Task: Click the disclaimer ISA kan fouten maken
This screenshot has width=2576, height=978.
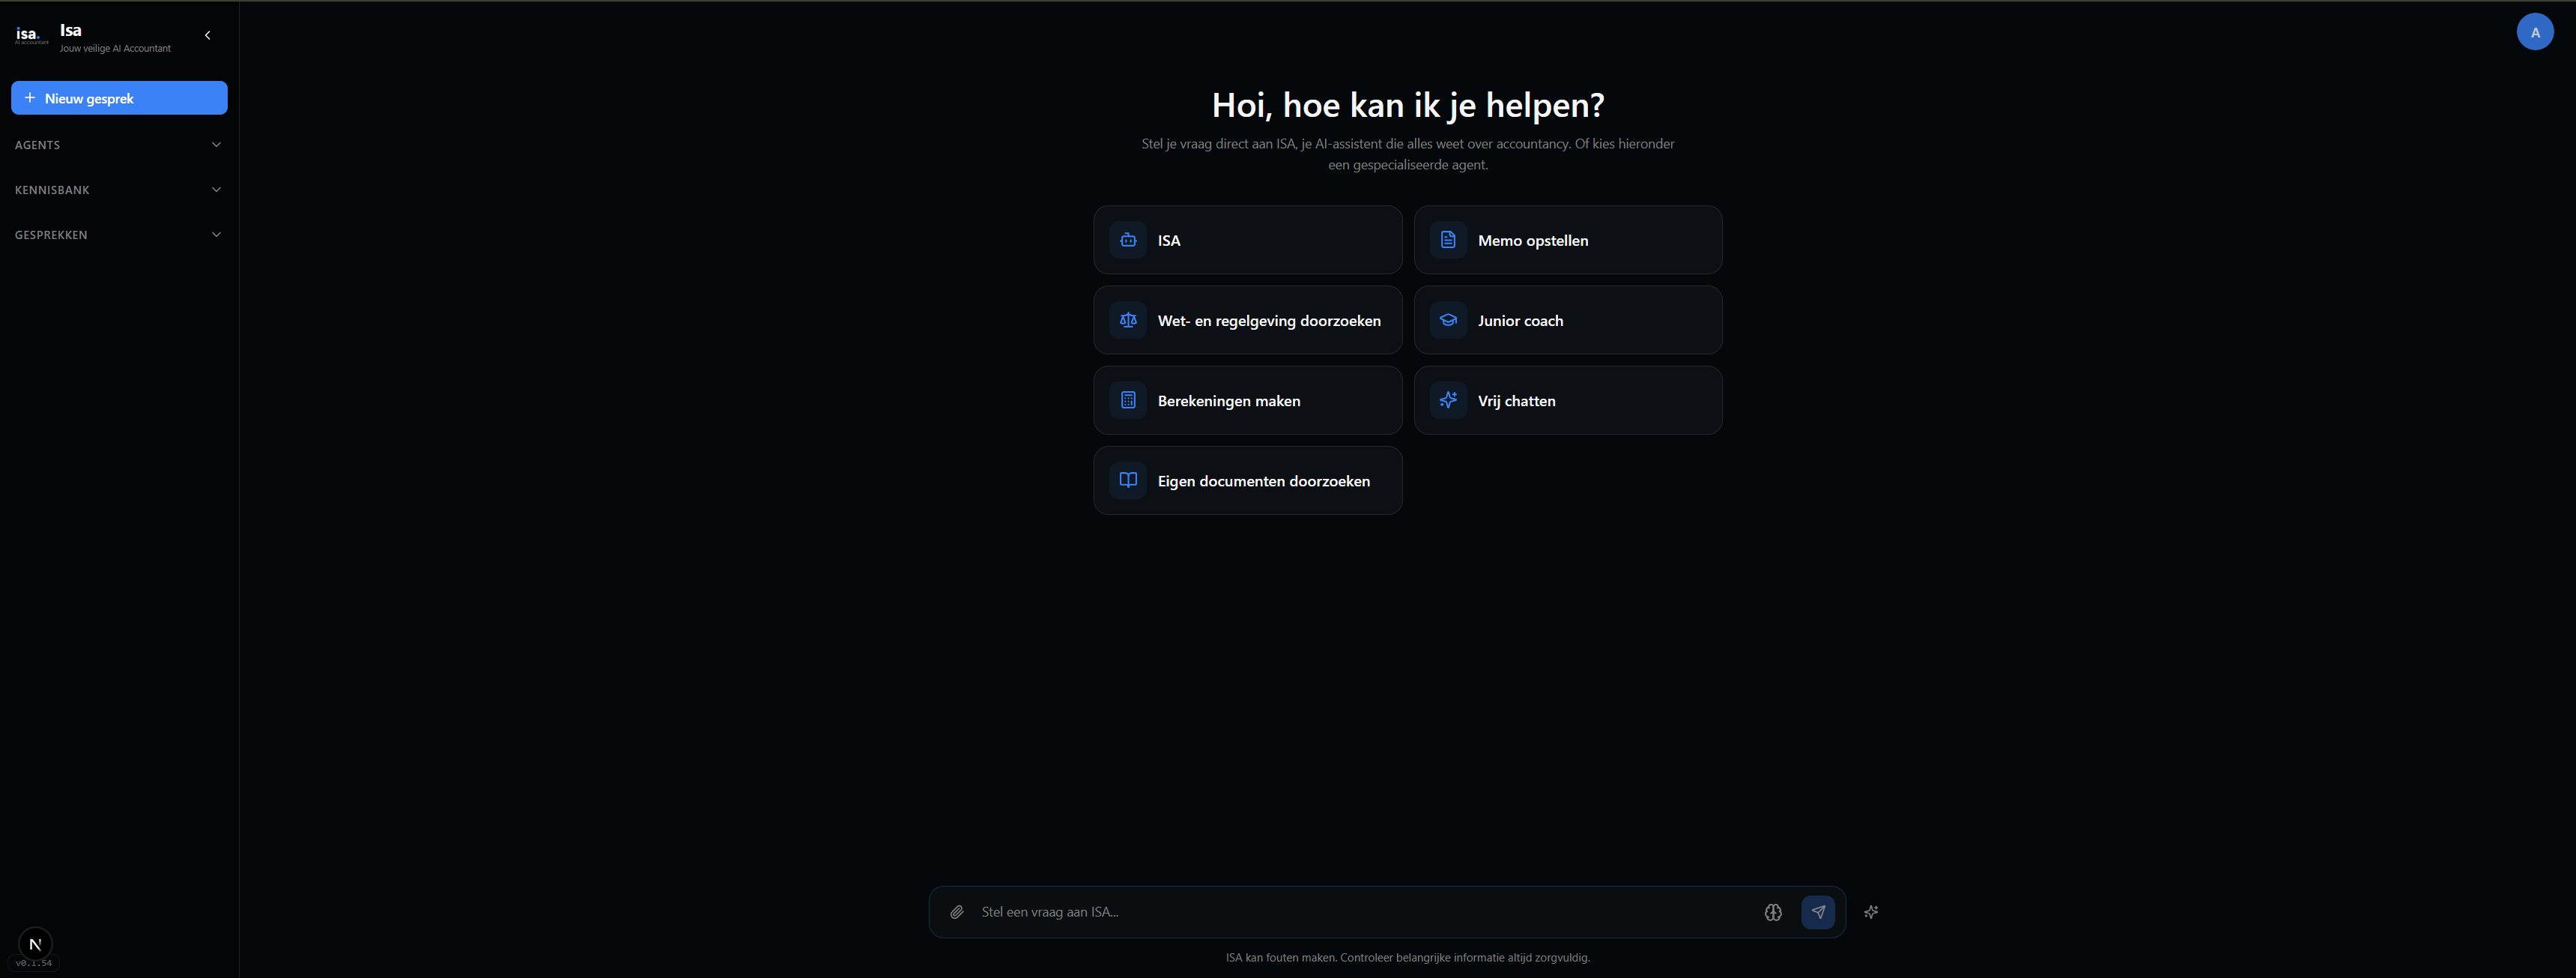Action: (1407, 957)
